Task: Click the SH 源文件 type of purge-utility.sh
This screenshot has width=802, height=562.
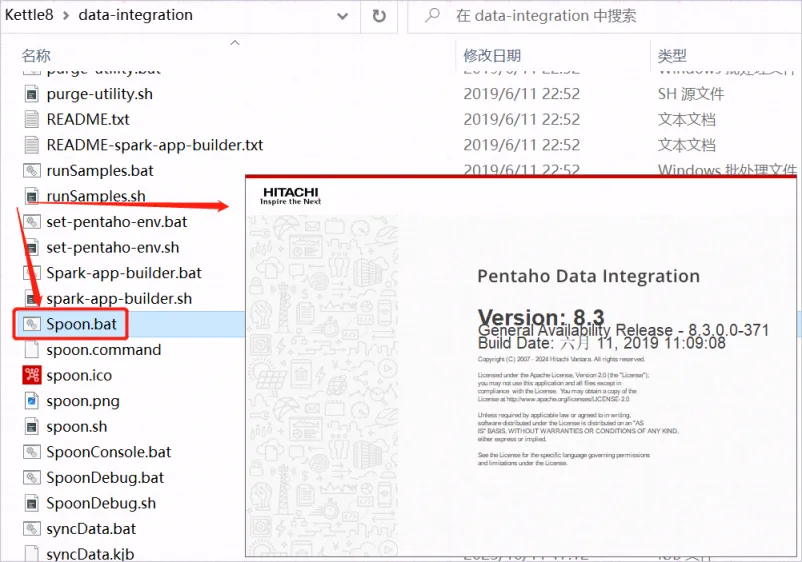Action: (691, 94)
